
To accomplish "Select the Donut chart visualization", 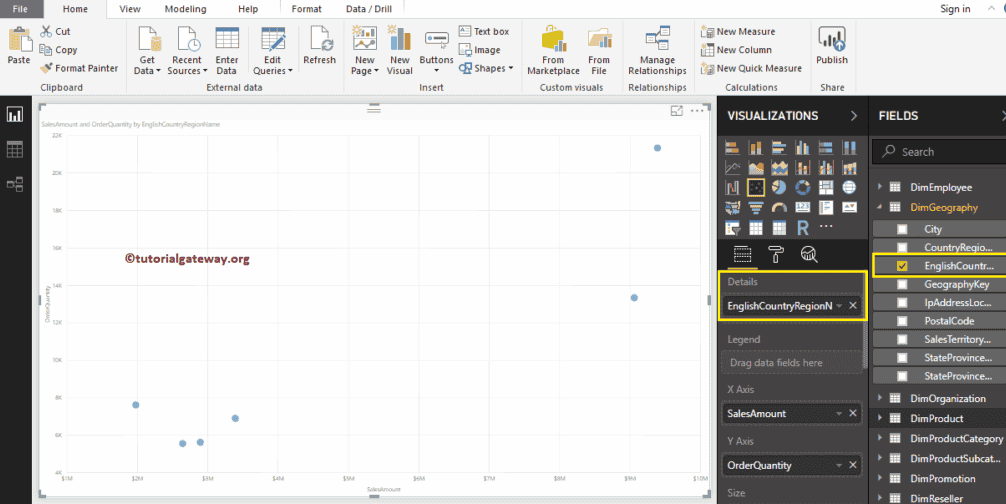I will pos(803,187).
